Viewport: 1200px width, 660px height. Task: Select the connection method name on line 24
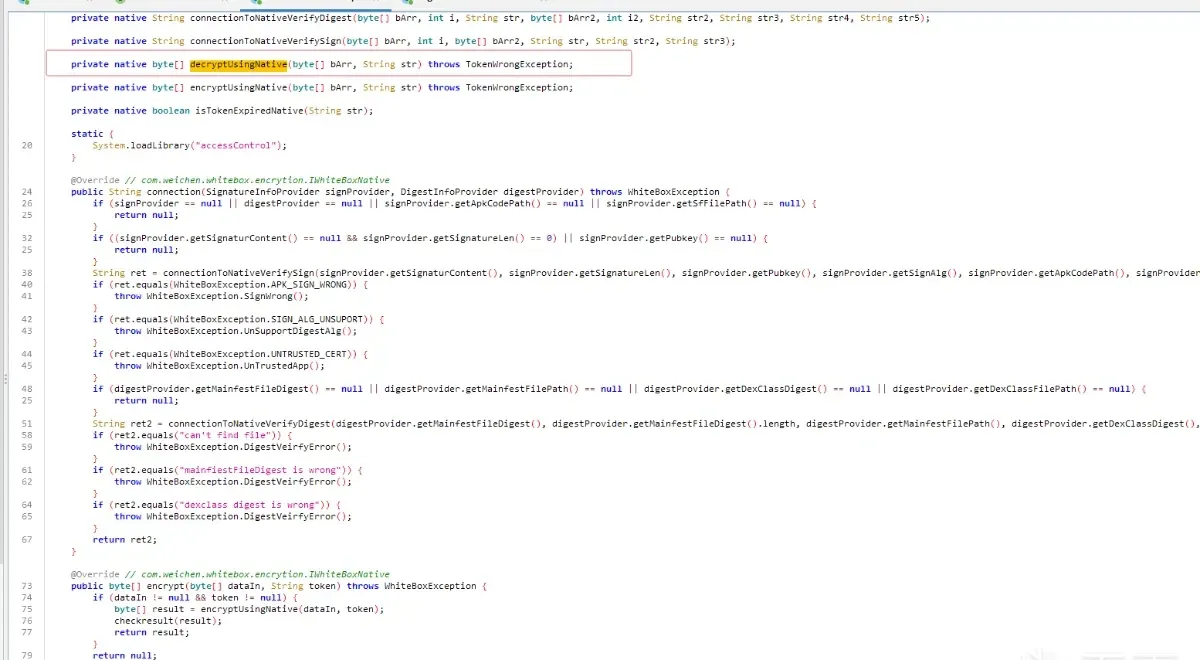[173, 191]
